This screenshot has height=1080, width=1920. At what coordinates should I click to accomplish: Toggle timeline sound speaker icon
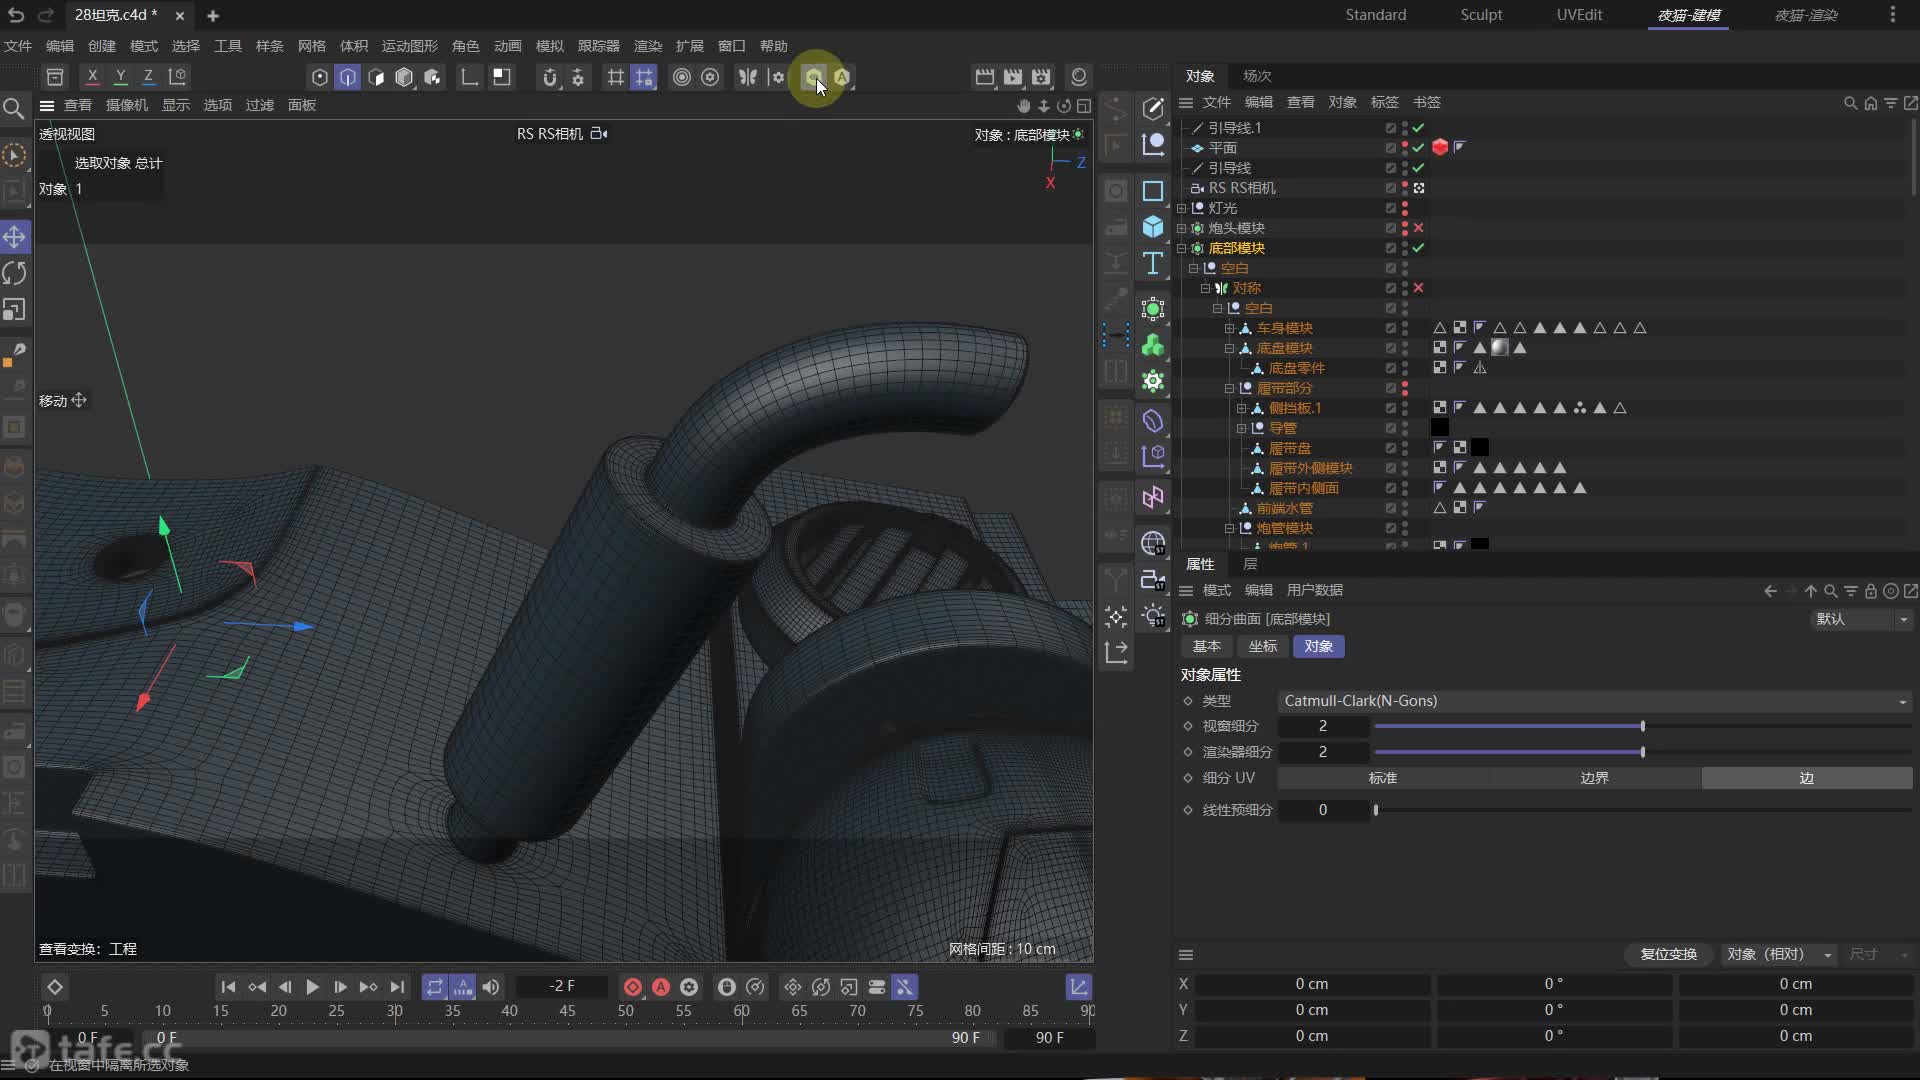tap(491, 987)
